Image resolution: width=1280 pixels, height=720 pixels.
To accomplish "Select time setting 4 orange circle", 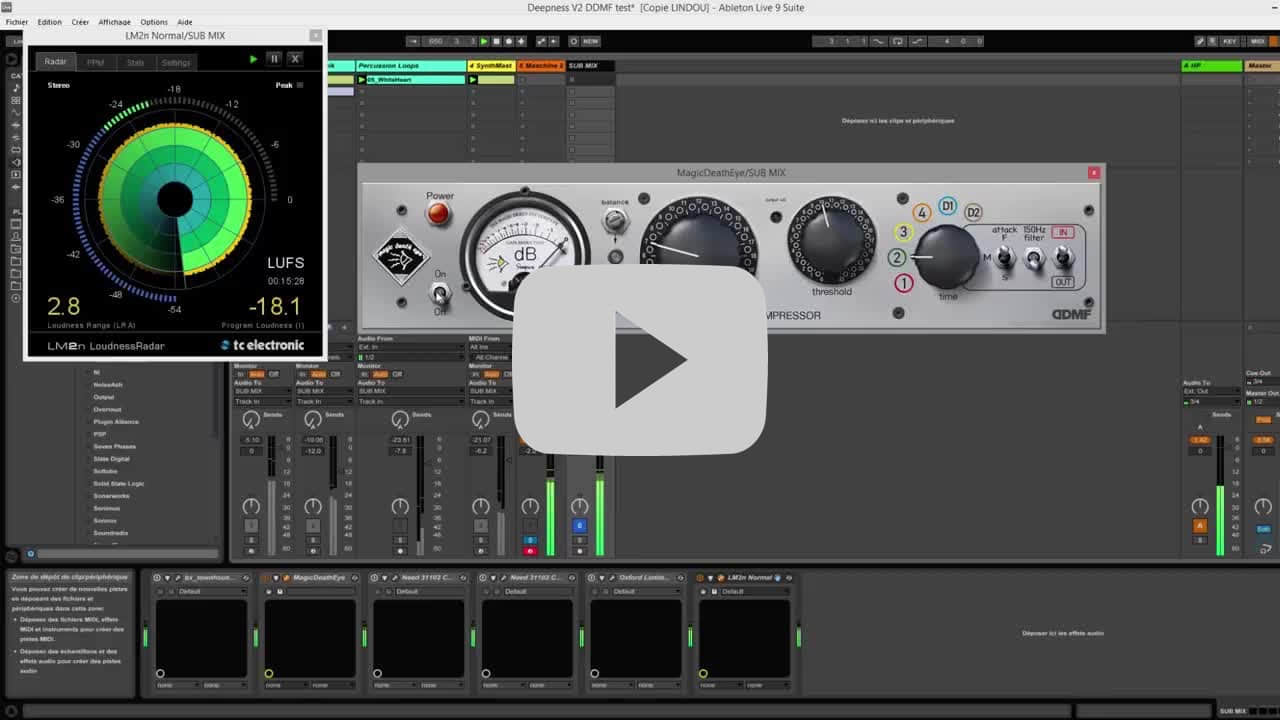I will tap(922, 213).
